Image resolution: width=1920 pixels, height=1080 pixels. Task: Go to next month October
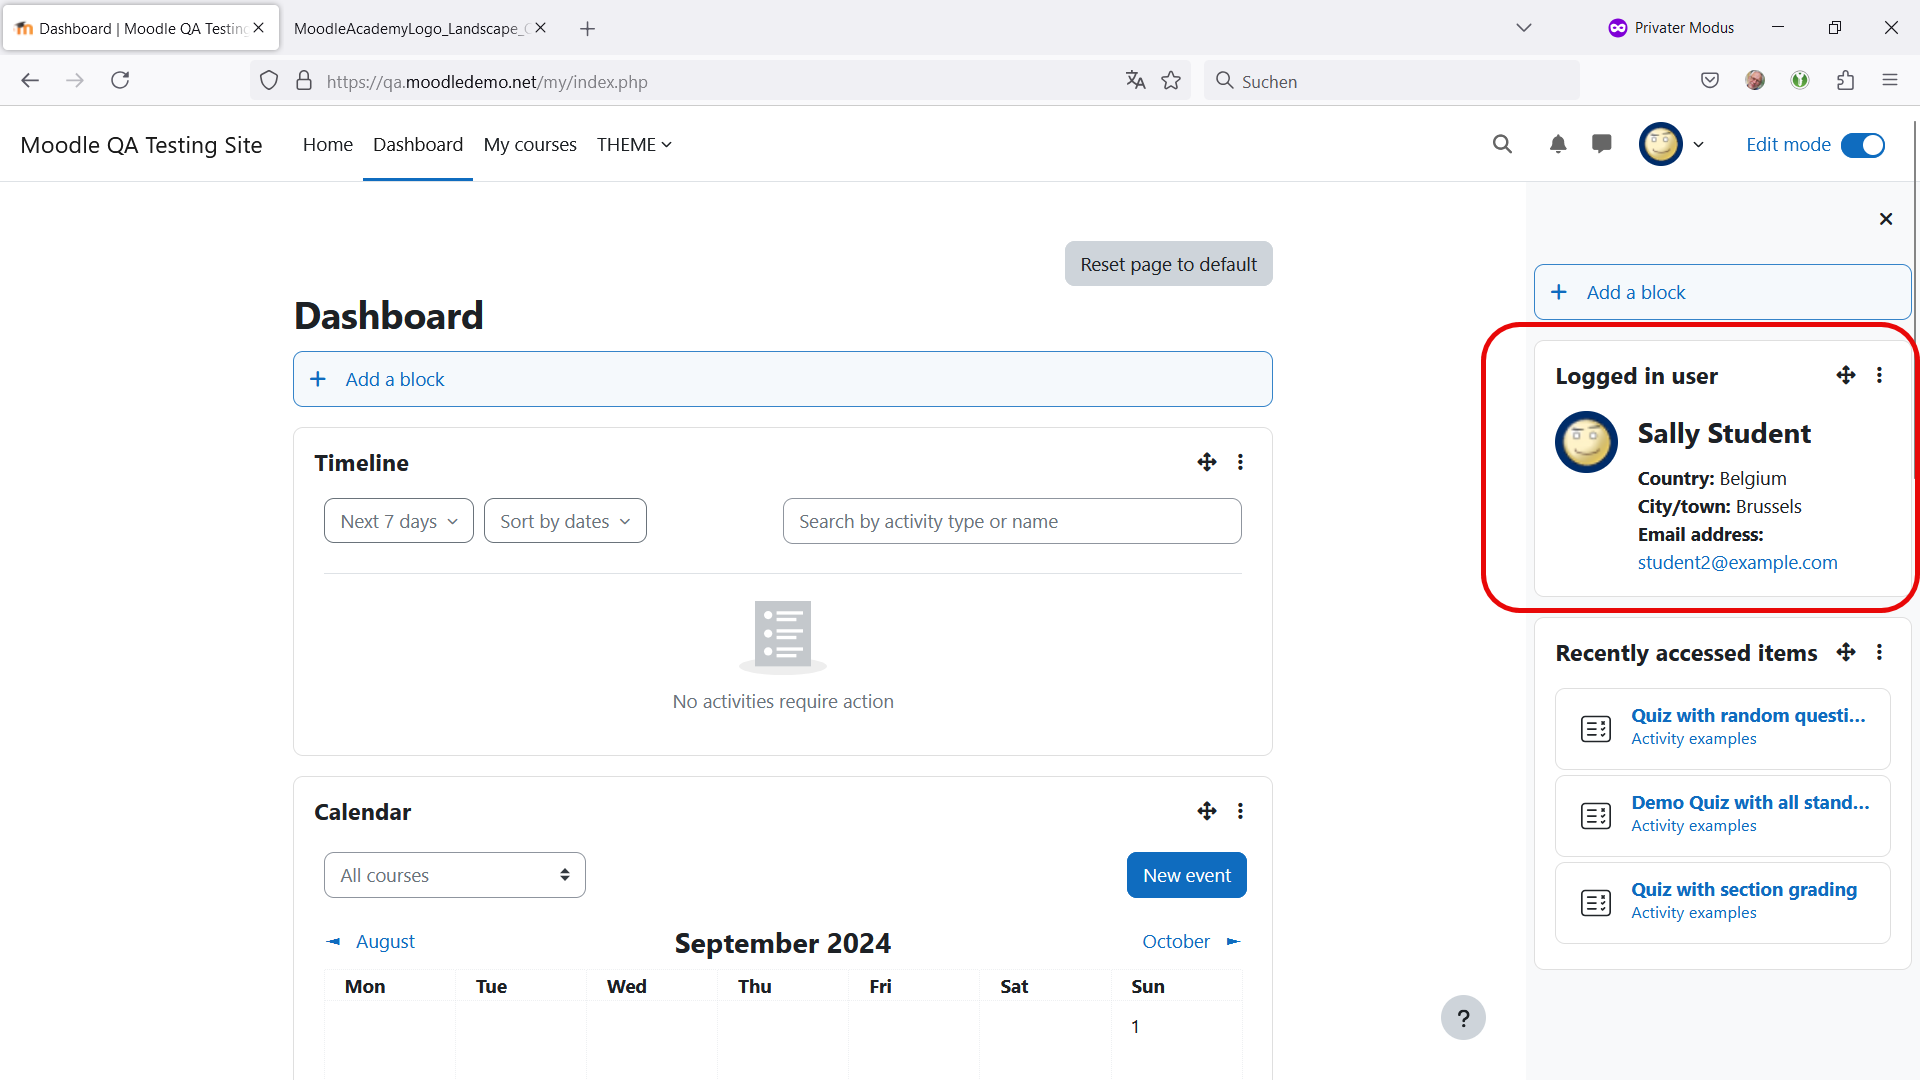1191,941
